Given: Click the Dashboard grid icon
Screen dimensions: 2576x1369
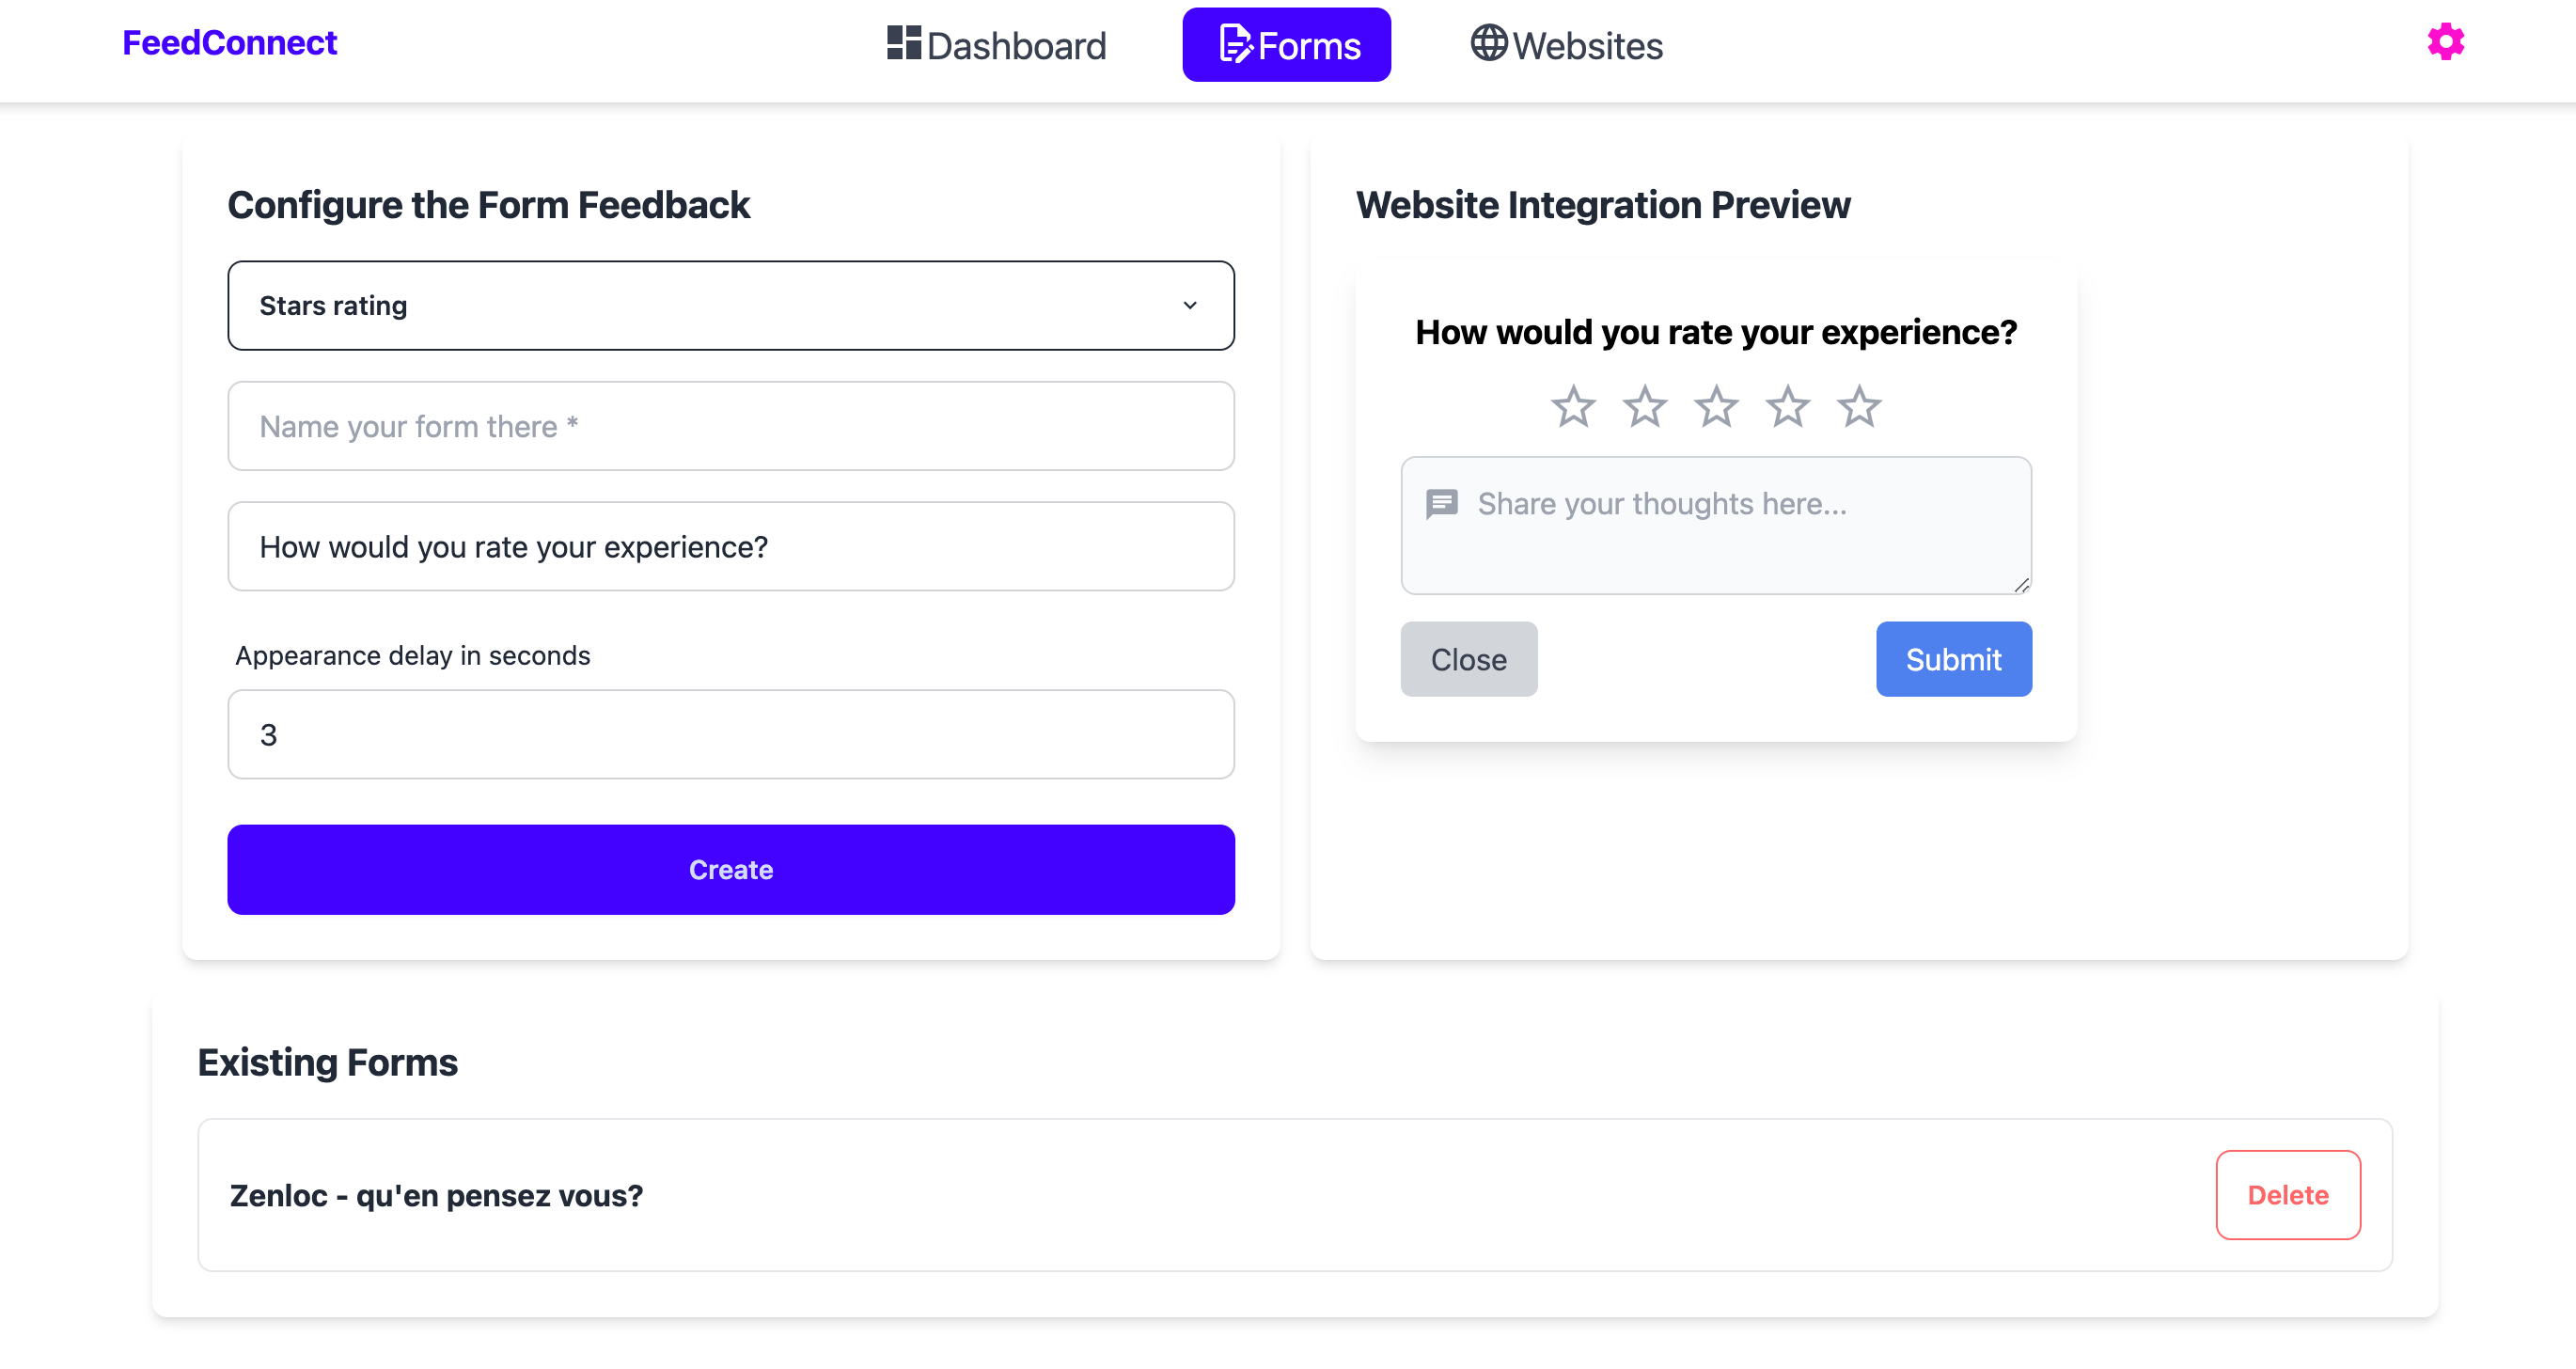Looking at the screenshot, I should (904, 43).
